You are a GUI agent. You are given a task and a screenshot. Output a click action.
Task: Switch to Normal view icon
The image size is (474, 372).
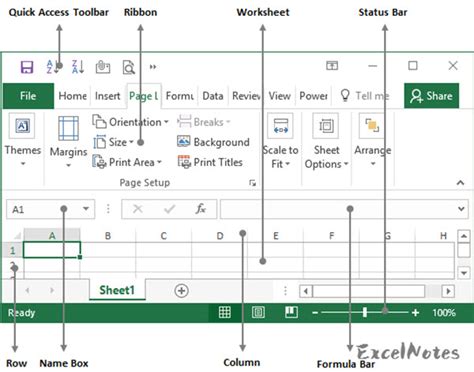[x=225, y=312]
